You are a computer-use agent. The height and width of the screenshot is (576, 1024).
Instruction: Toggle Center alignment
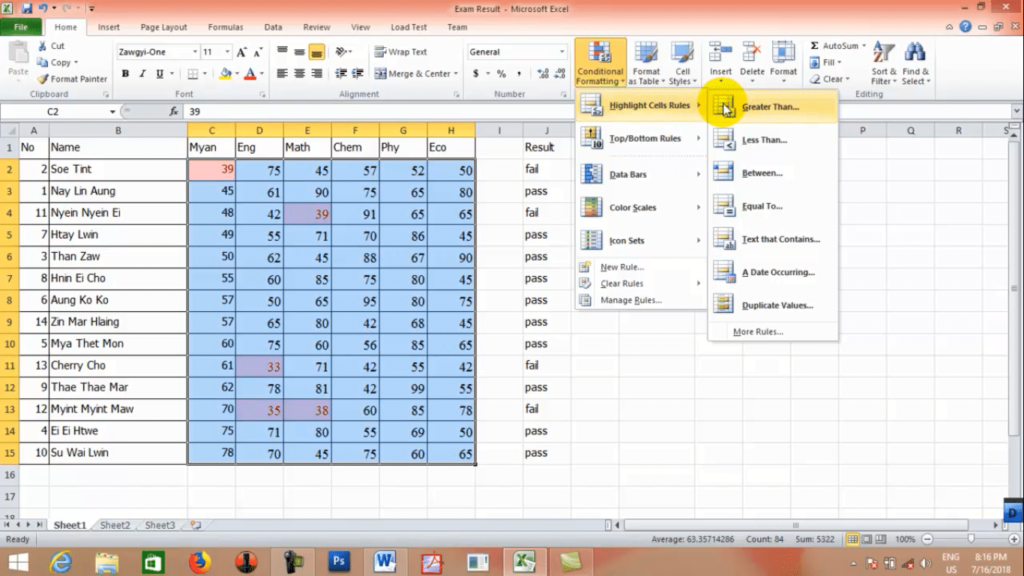(x=299, y=74)
